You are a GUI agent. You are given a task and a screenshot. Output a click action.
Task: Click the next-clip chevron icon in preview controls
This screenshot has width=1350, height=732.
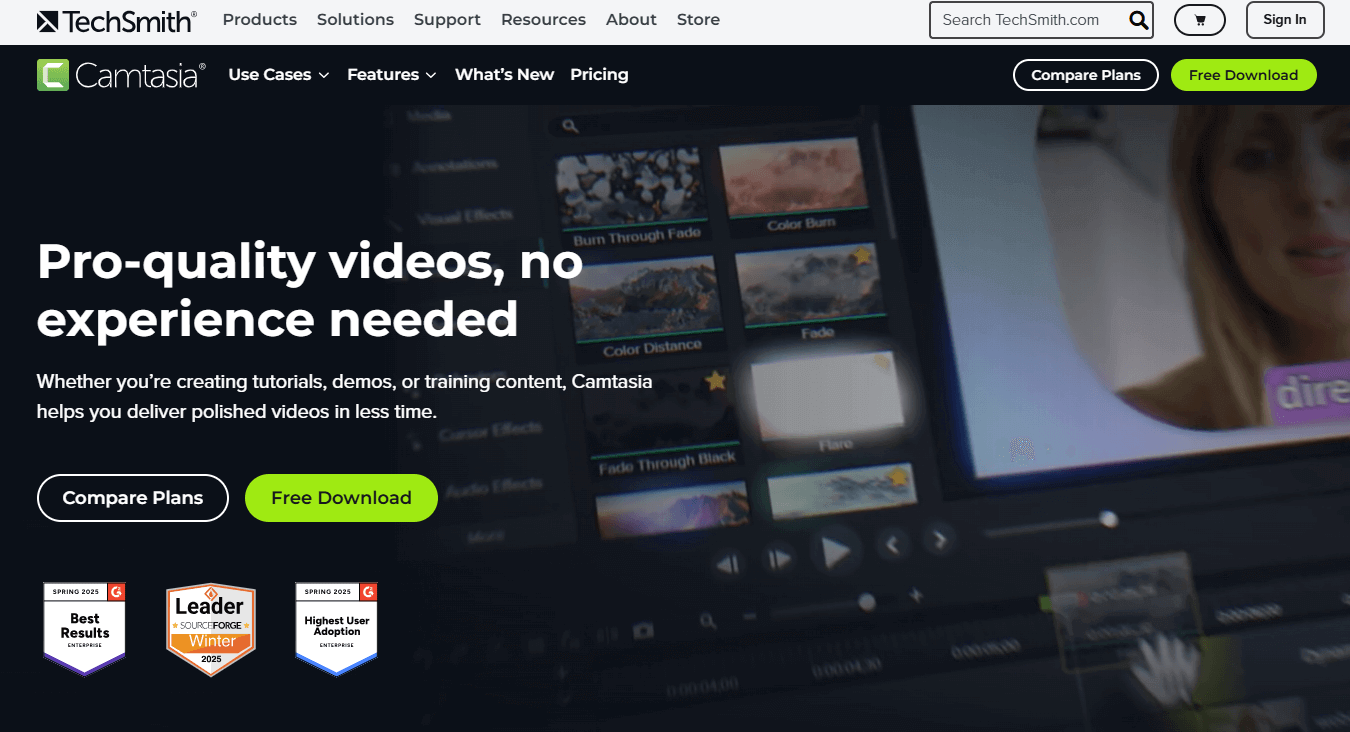coord(938,540)
